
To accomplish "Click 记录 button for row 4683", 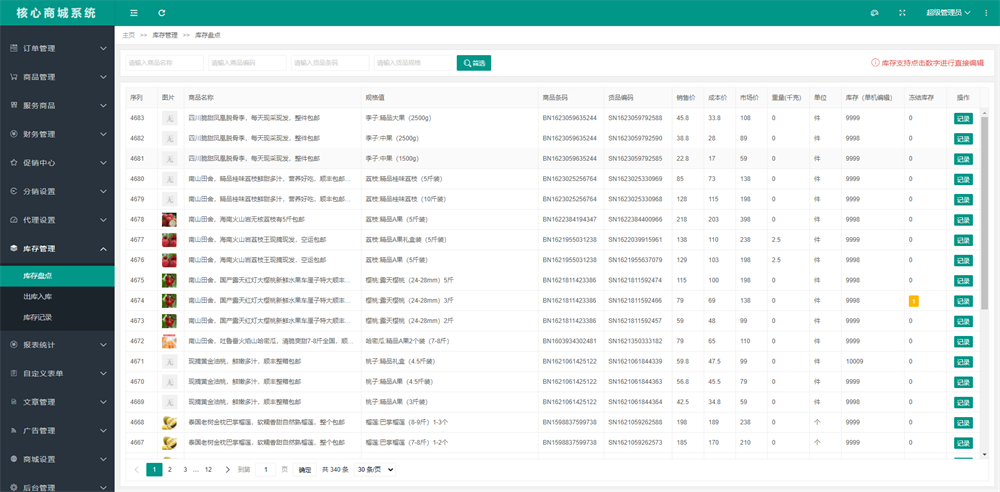I will [962, 118].
